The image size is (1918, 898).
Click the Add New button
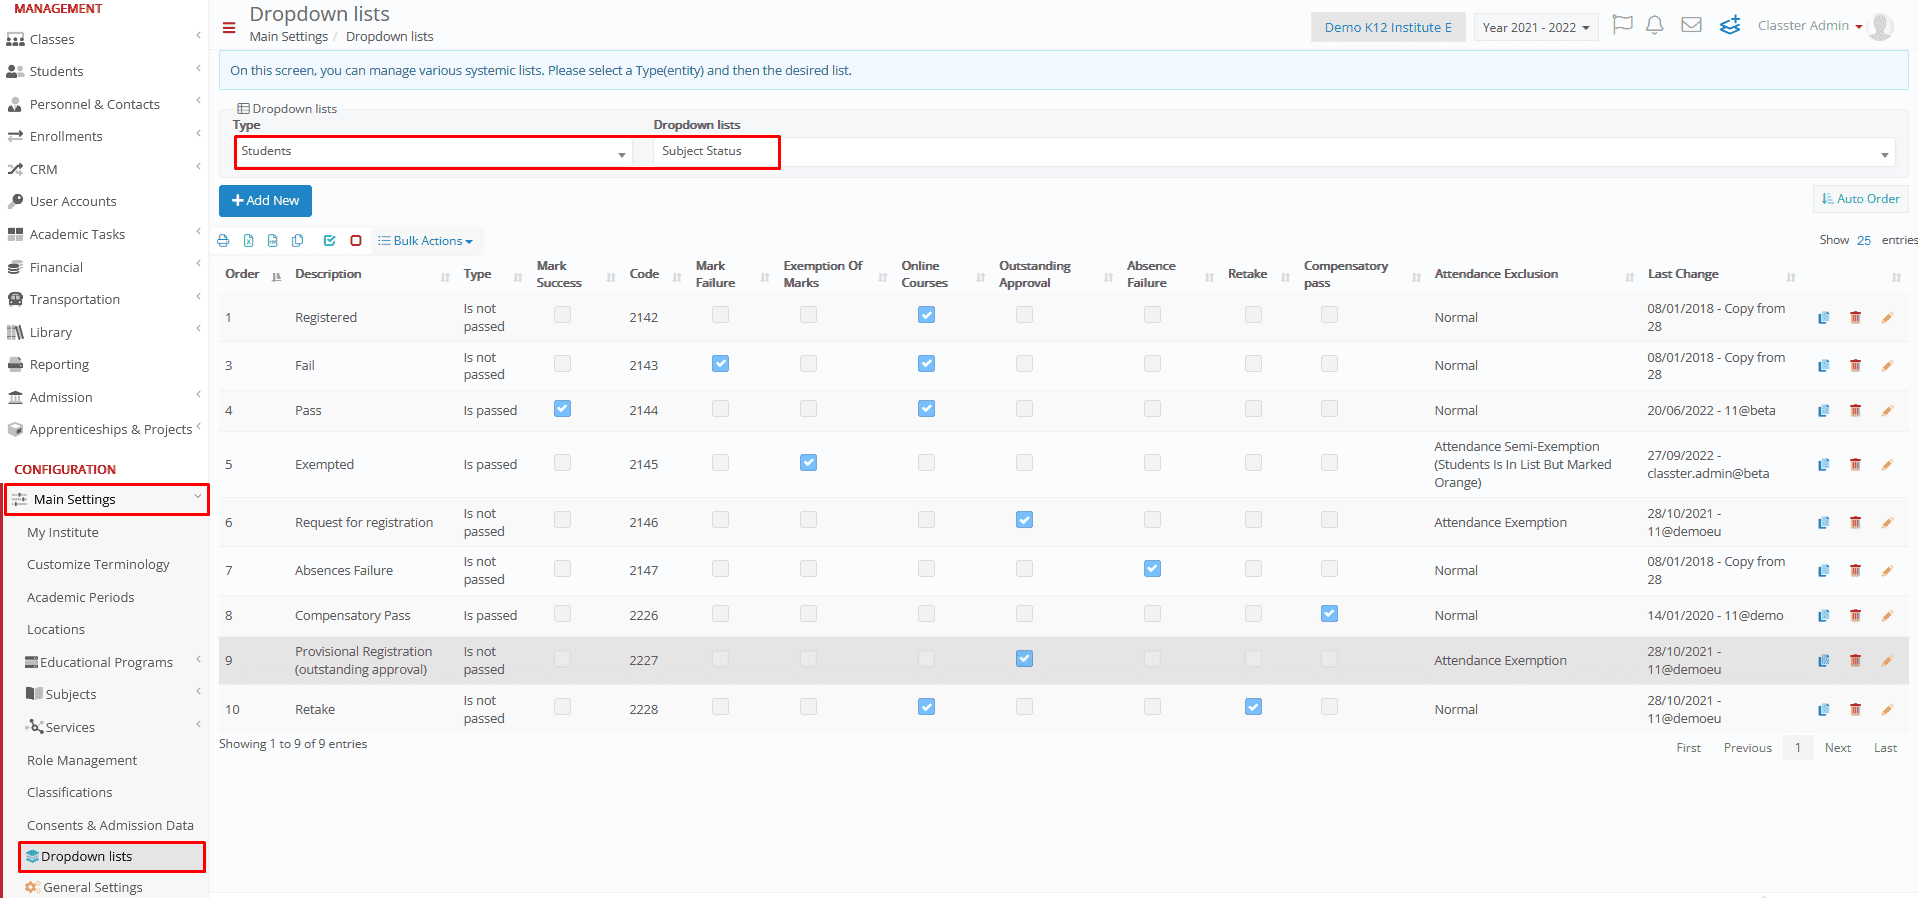(x=265, y=201)
